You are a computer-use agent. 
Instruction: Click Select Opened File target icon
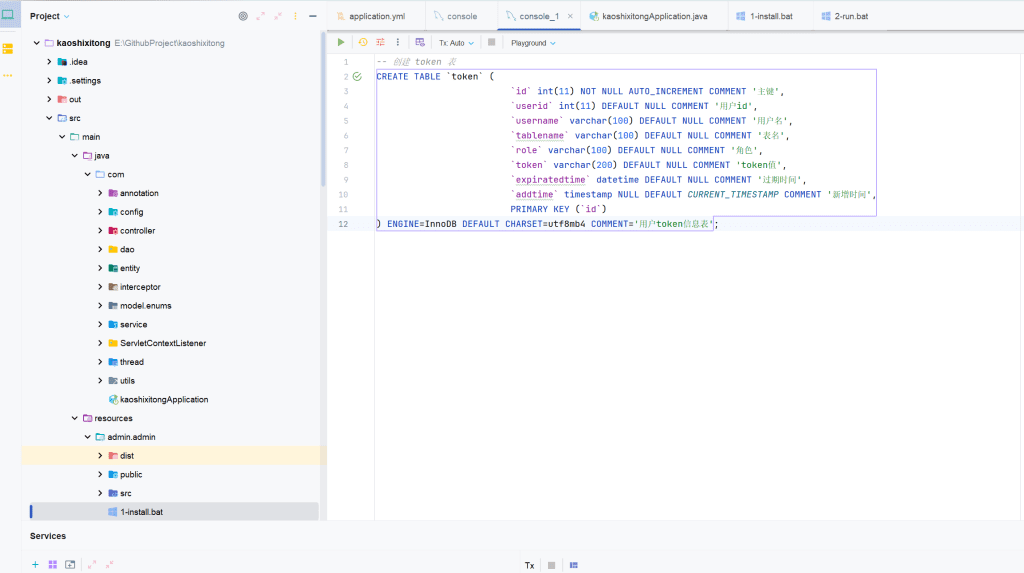tap(243, 16)
